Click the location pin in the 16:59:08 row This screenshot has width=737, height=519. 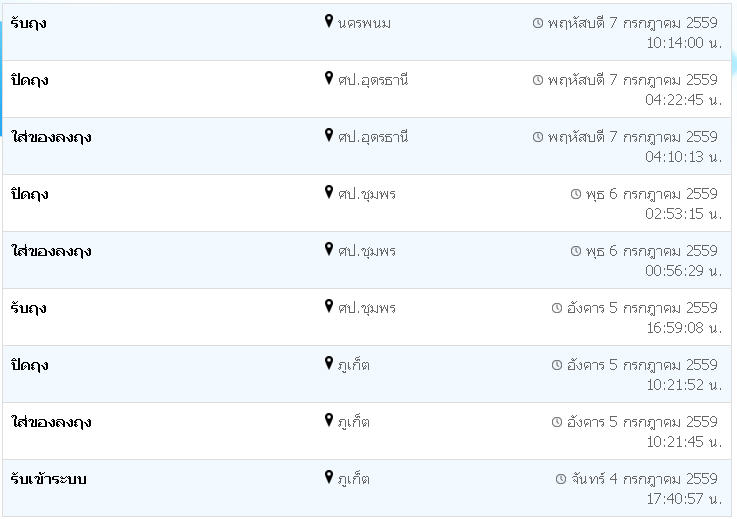(329, 307)
